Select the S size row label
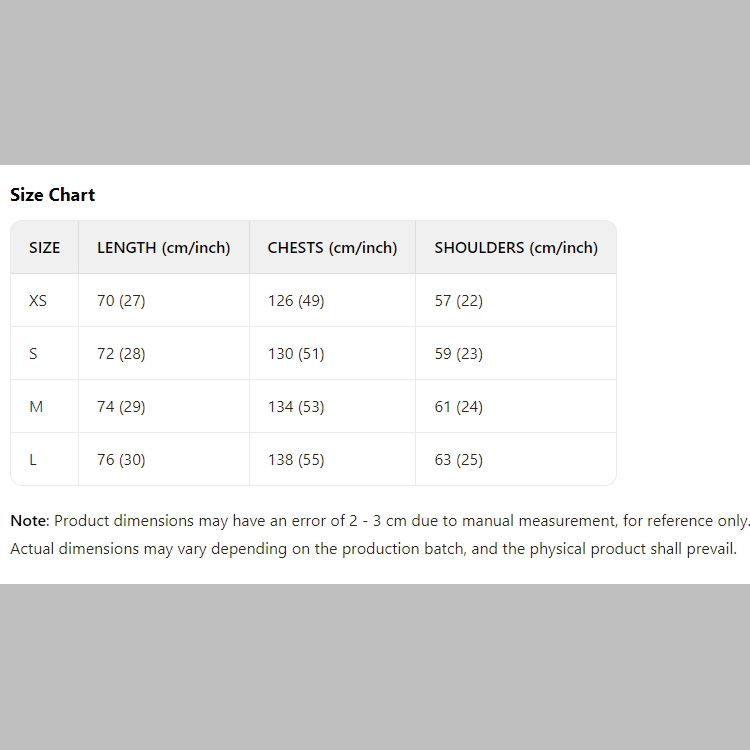Viewport: 750px width, 750px height. point(33,354)
